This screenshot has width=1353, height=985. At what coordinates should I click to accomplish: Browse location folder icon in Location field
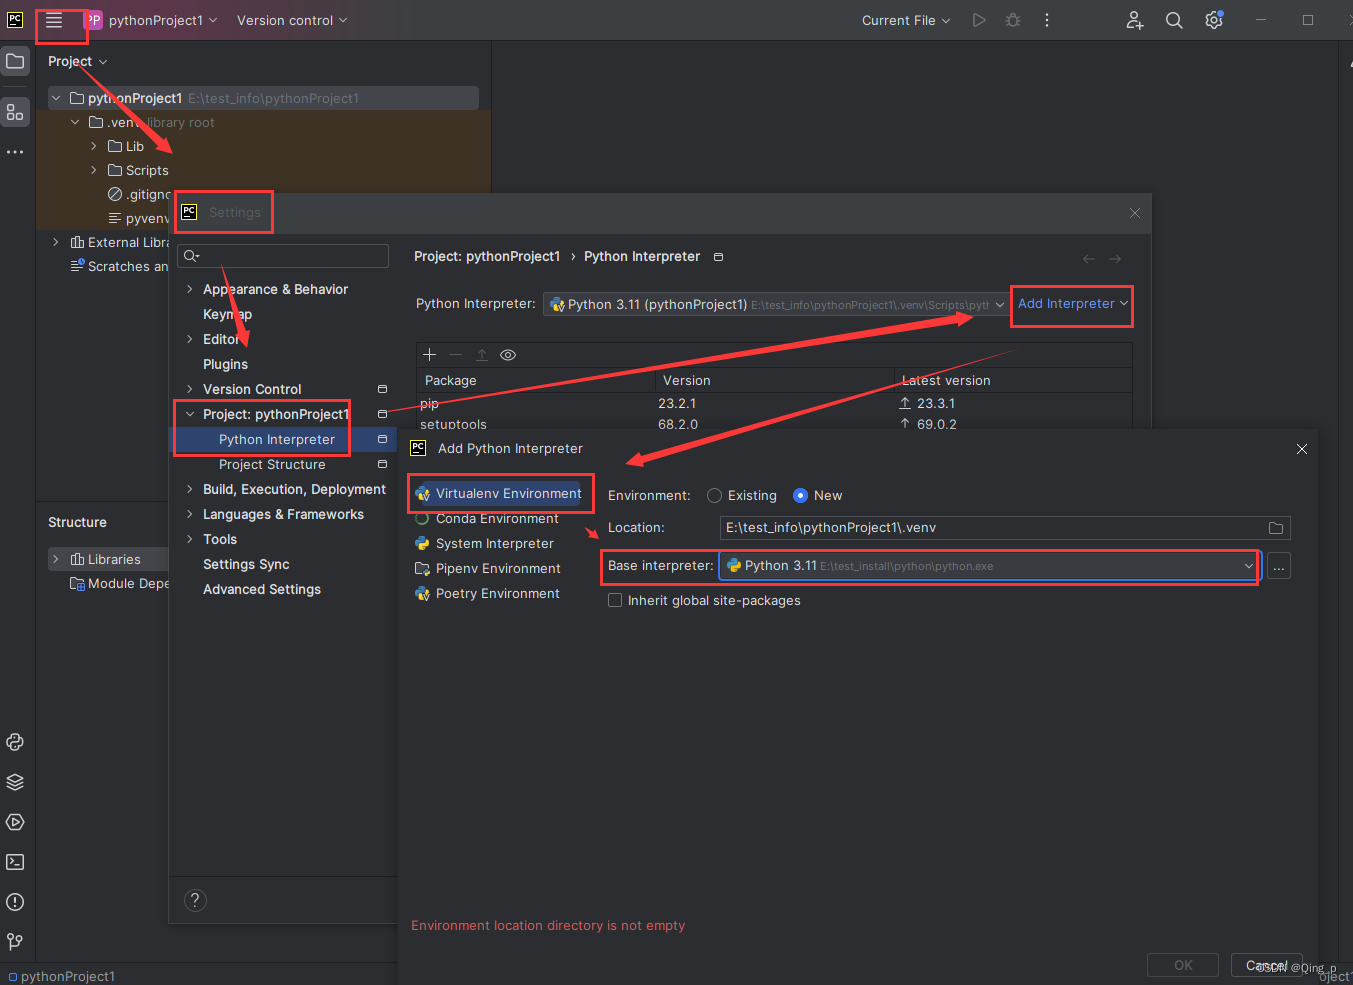click(x=1276, y=528)
